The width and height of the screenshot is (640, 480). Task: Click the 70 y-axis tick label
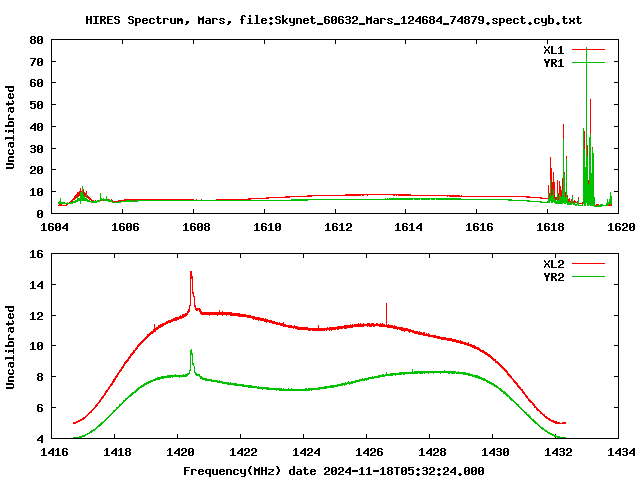pos(36,62)
